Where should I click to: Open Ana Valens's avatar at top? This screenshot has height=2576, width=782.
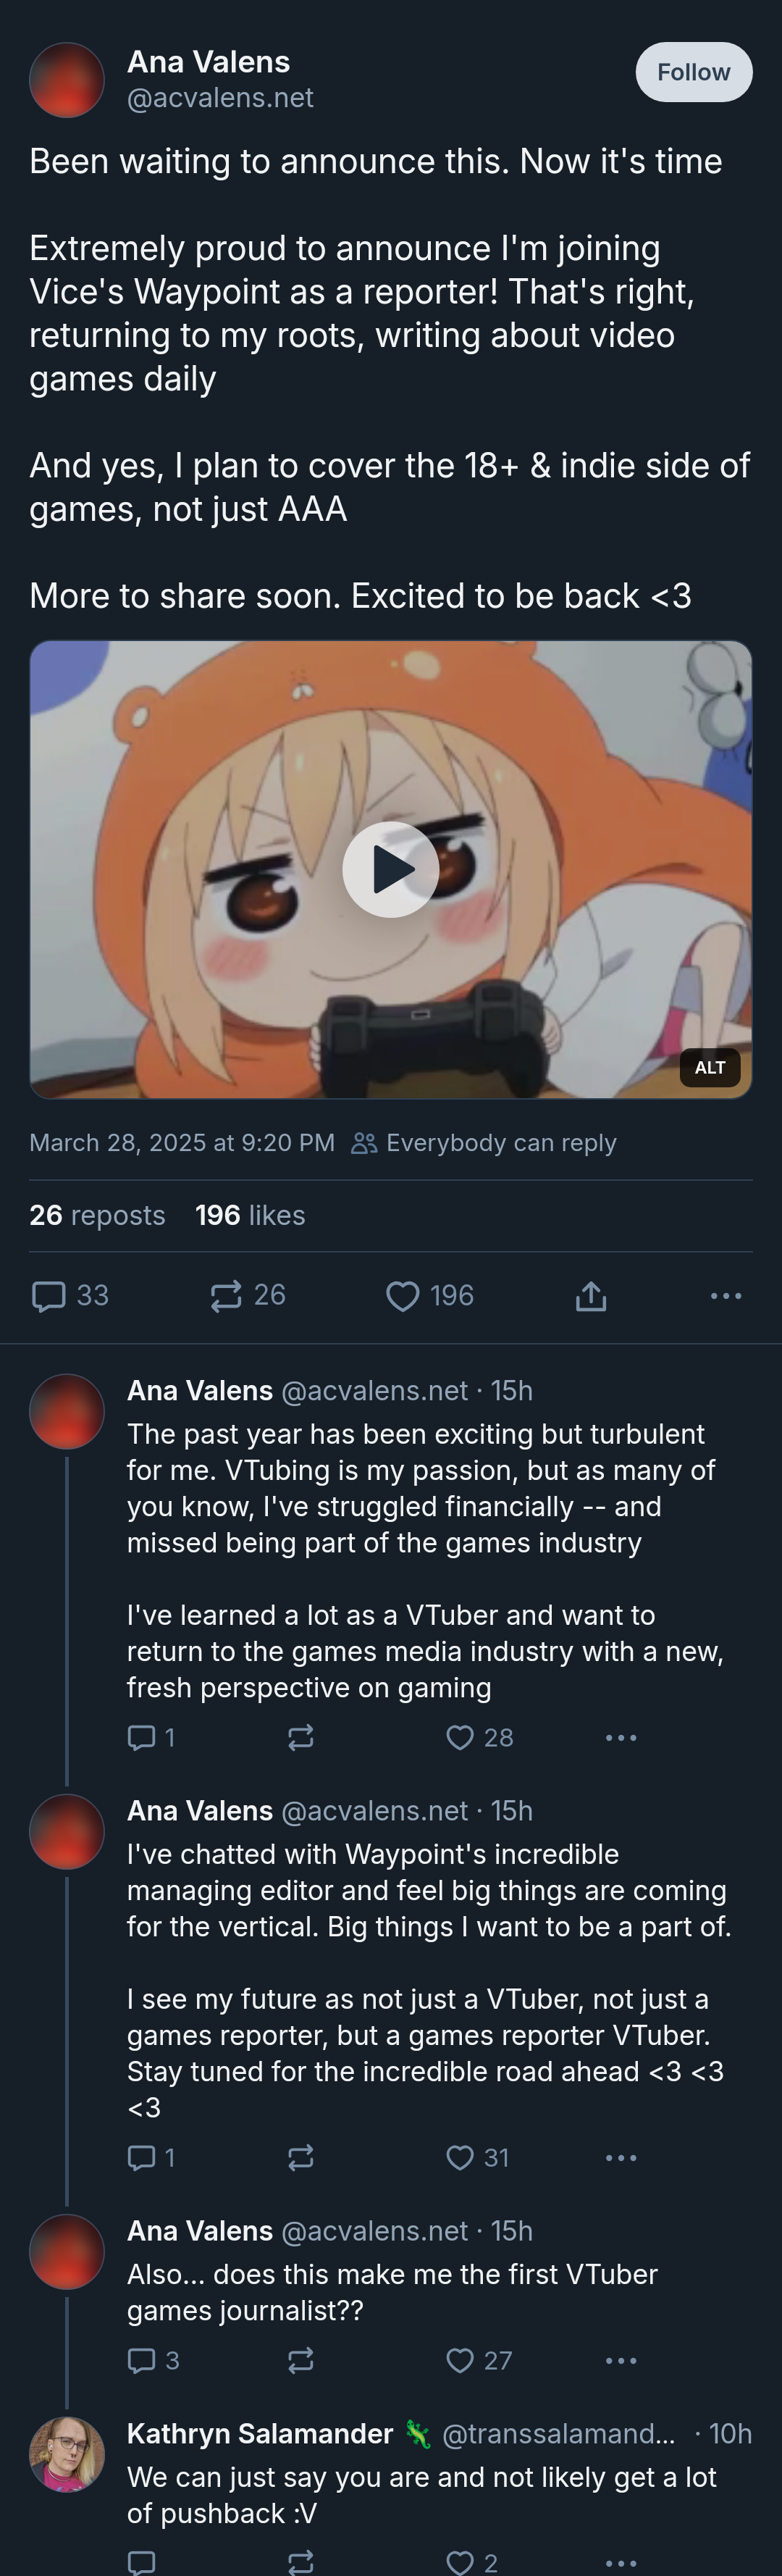(67, 80)
